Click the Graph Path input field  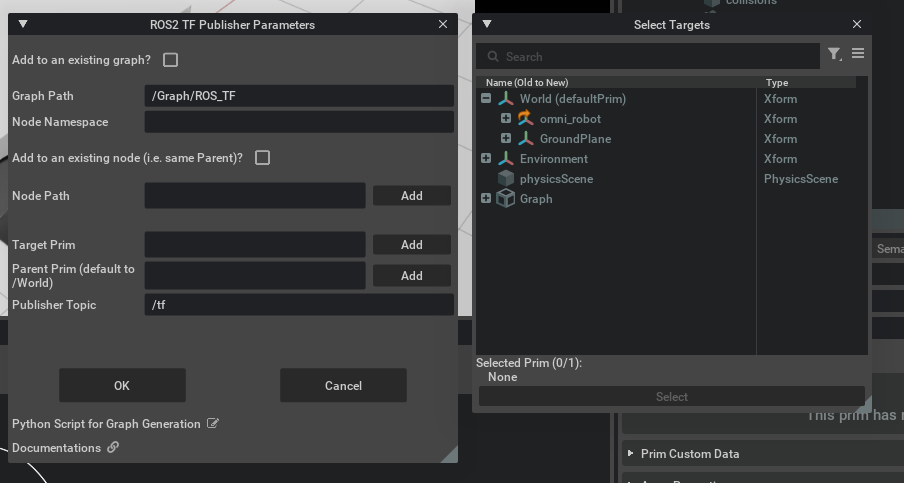[299, 96]
